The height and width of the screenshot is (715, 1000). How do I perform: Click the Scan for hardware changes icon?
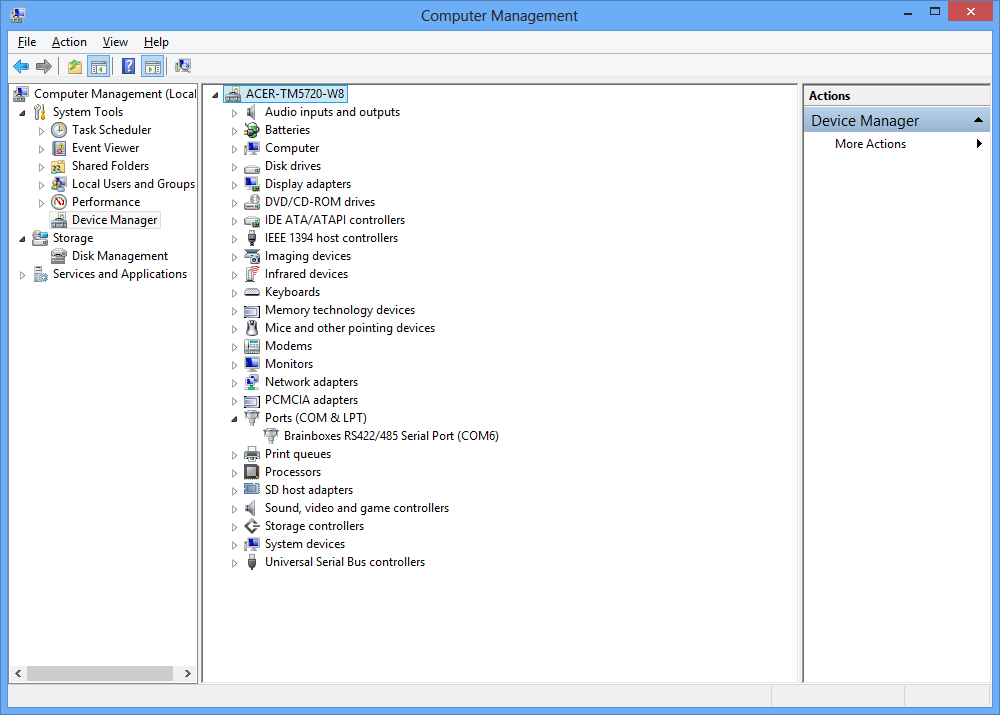(x=182, y=66)
